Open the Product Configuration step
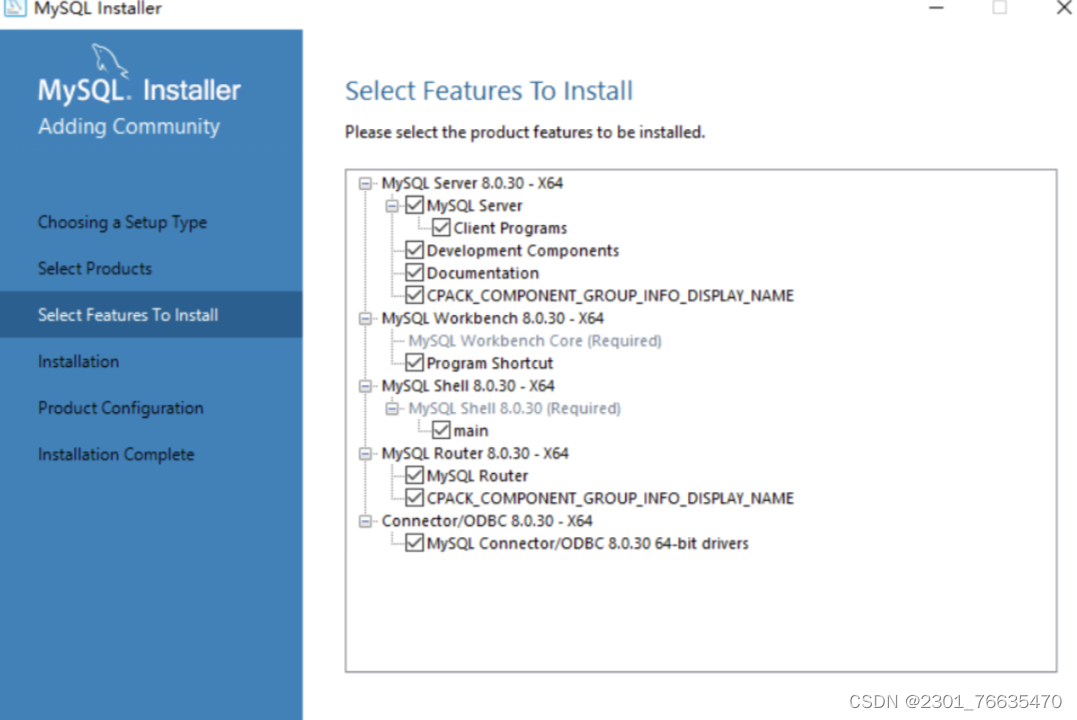This screenshot has width=1077, height=720. [x=120, y=408]
